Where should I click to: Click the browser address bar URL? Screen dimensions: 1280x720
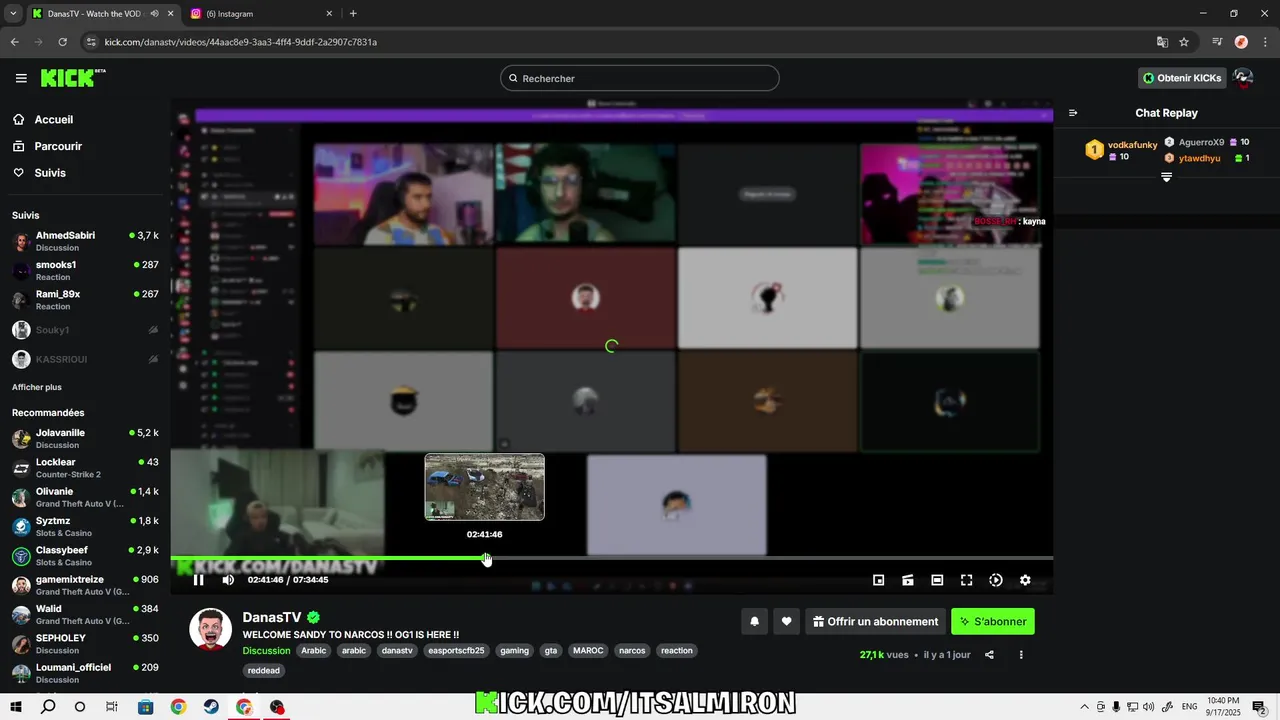point(240,42)
